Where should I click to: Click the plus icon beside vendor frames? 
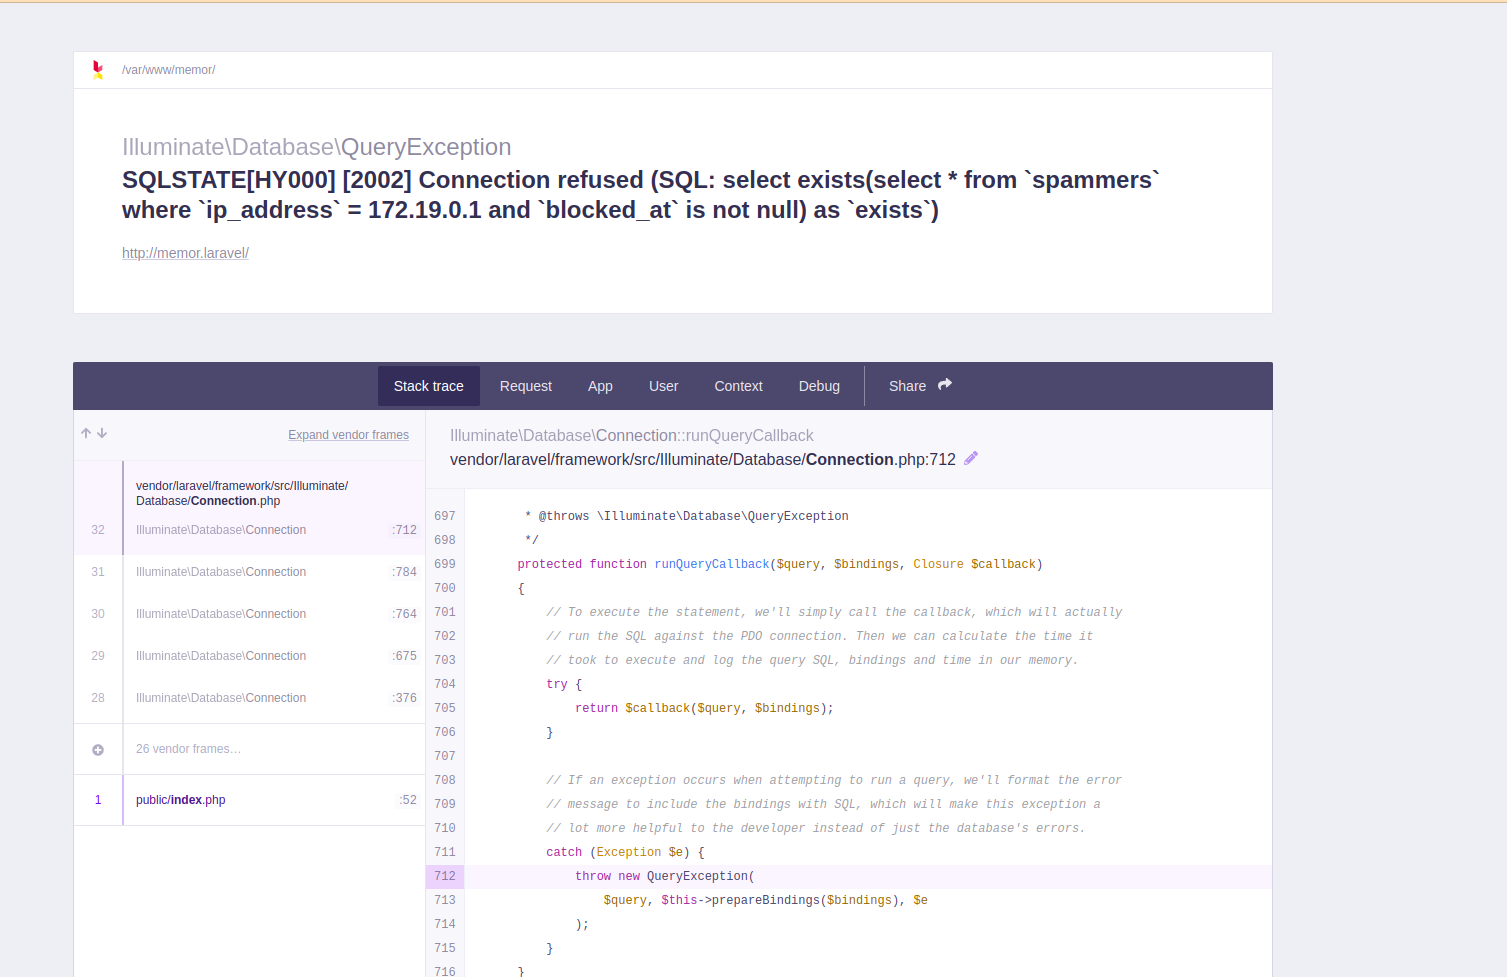pyautogui.click(x=96, y=748)
